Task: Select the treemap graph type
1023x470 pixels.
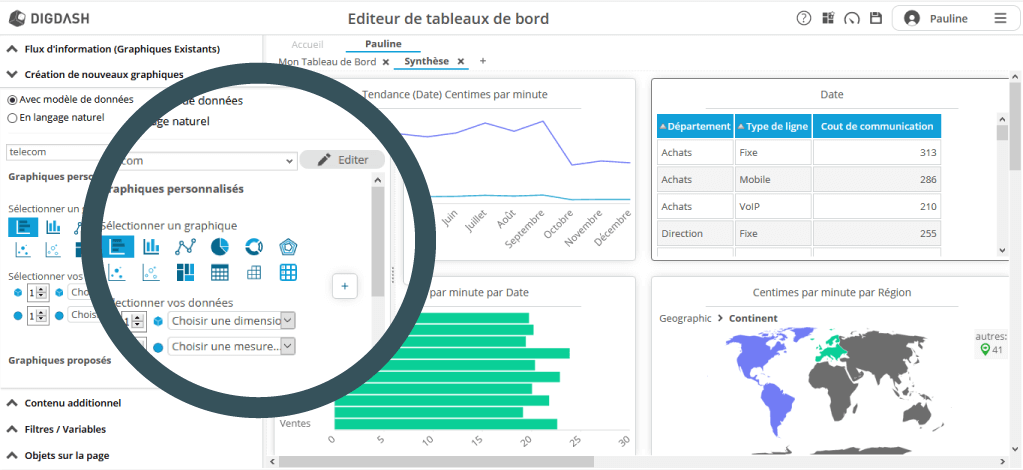Action: [186, 272]
